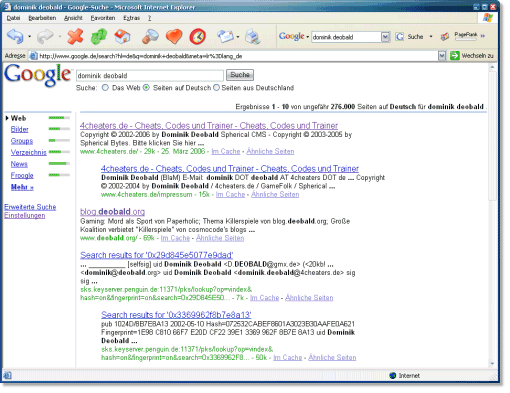Screen dimensions: 510x393
Task: Open the Google toolbar logo dropdown
Action: 307,37
